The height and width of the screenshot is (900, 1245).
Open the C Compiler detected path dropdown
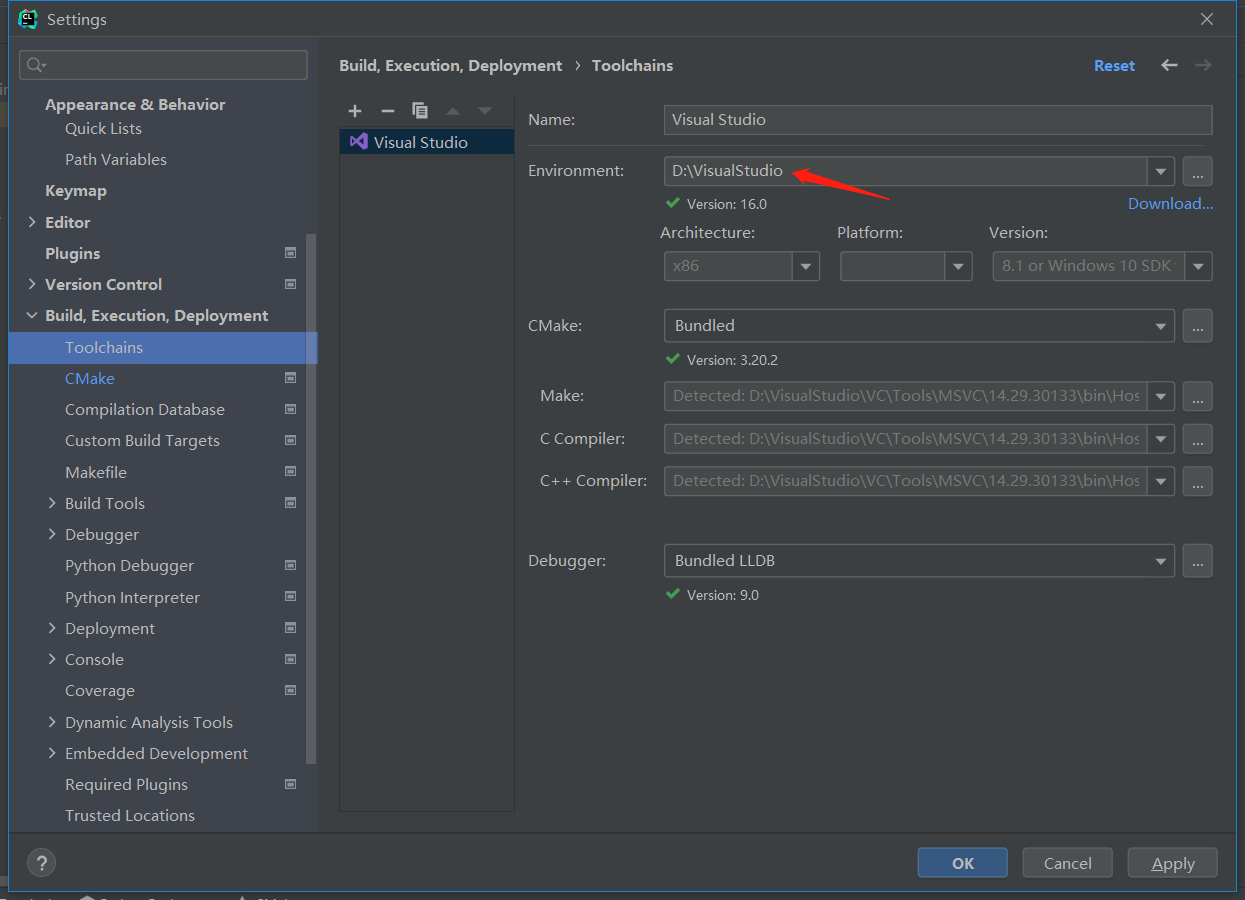(1160, 438)
